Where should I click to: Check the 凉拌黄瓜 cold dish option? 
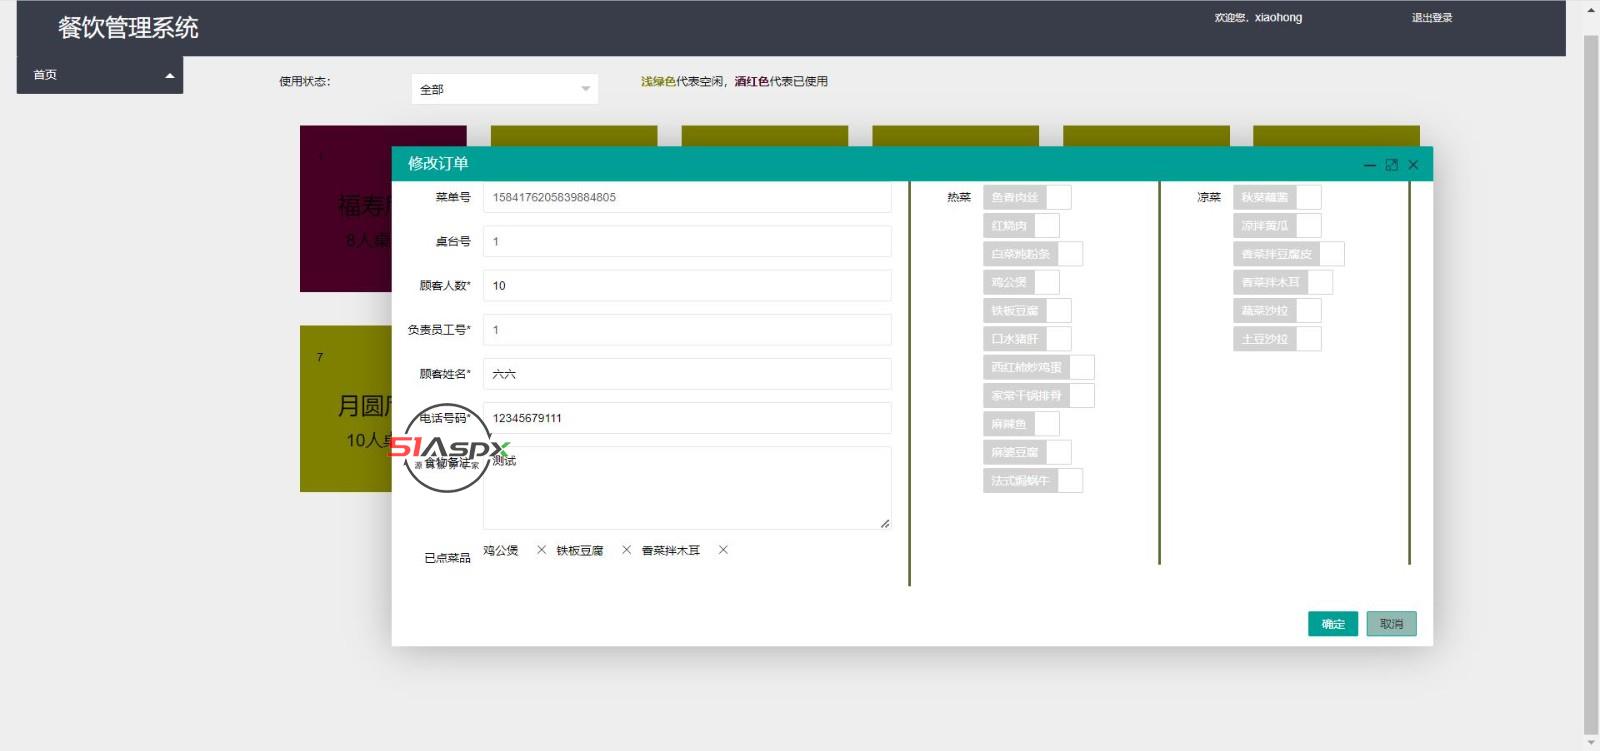[x=1277, y=226]
